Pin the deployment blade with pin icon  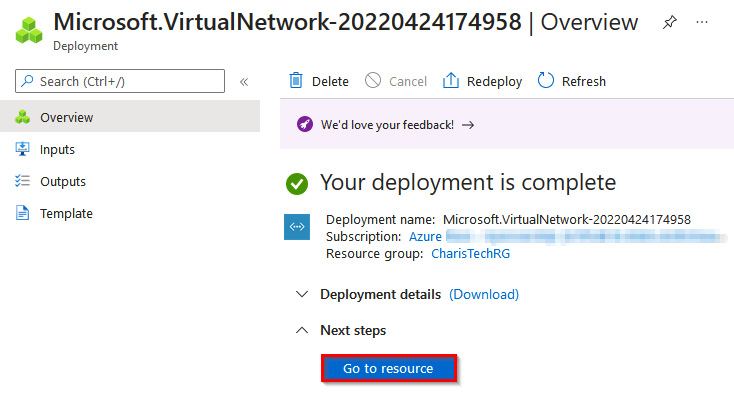pyautogui.click(x=670, y=22)
